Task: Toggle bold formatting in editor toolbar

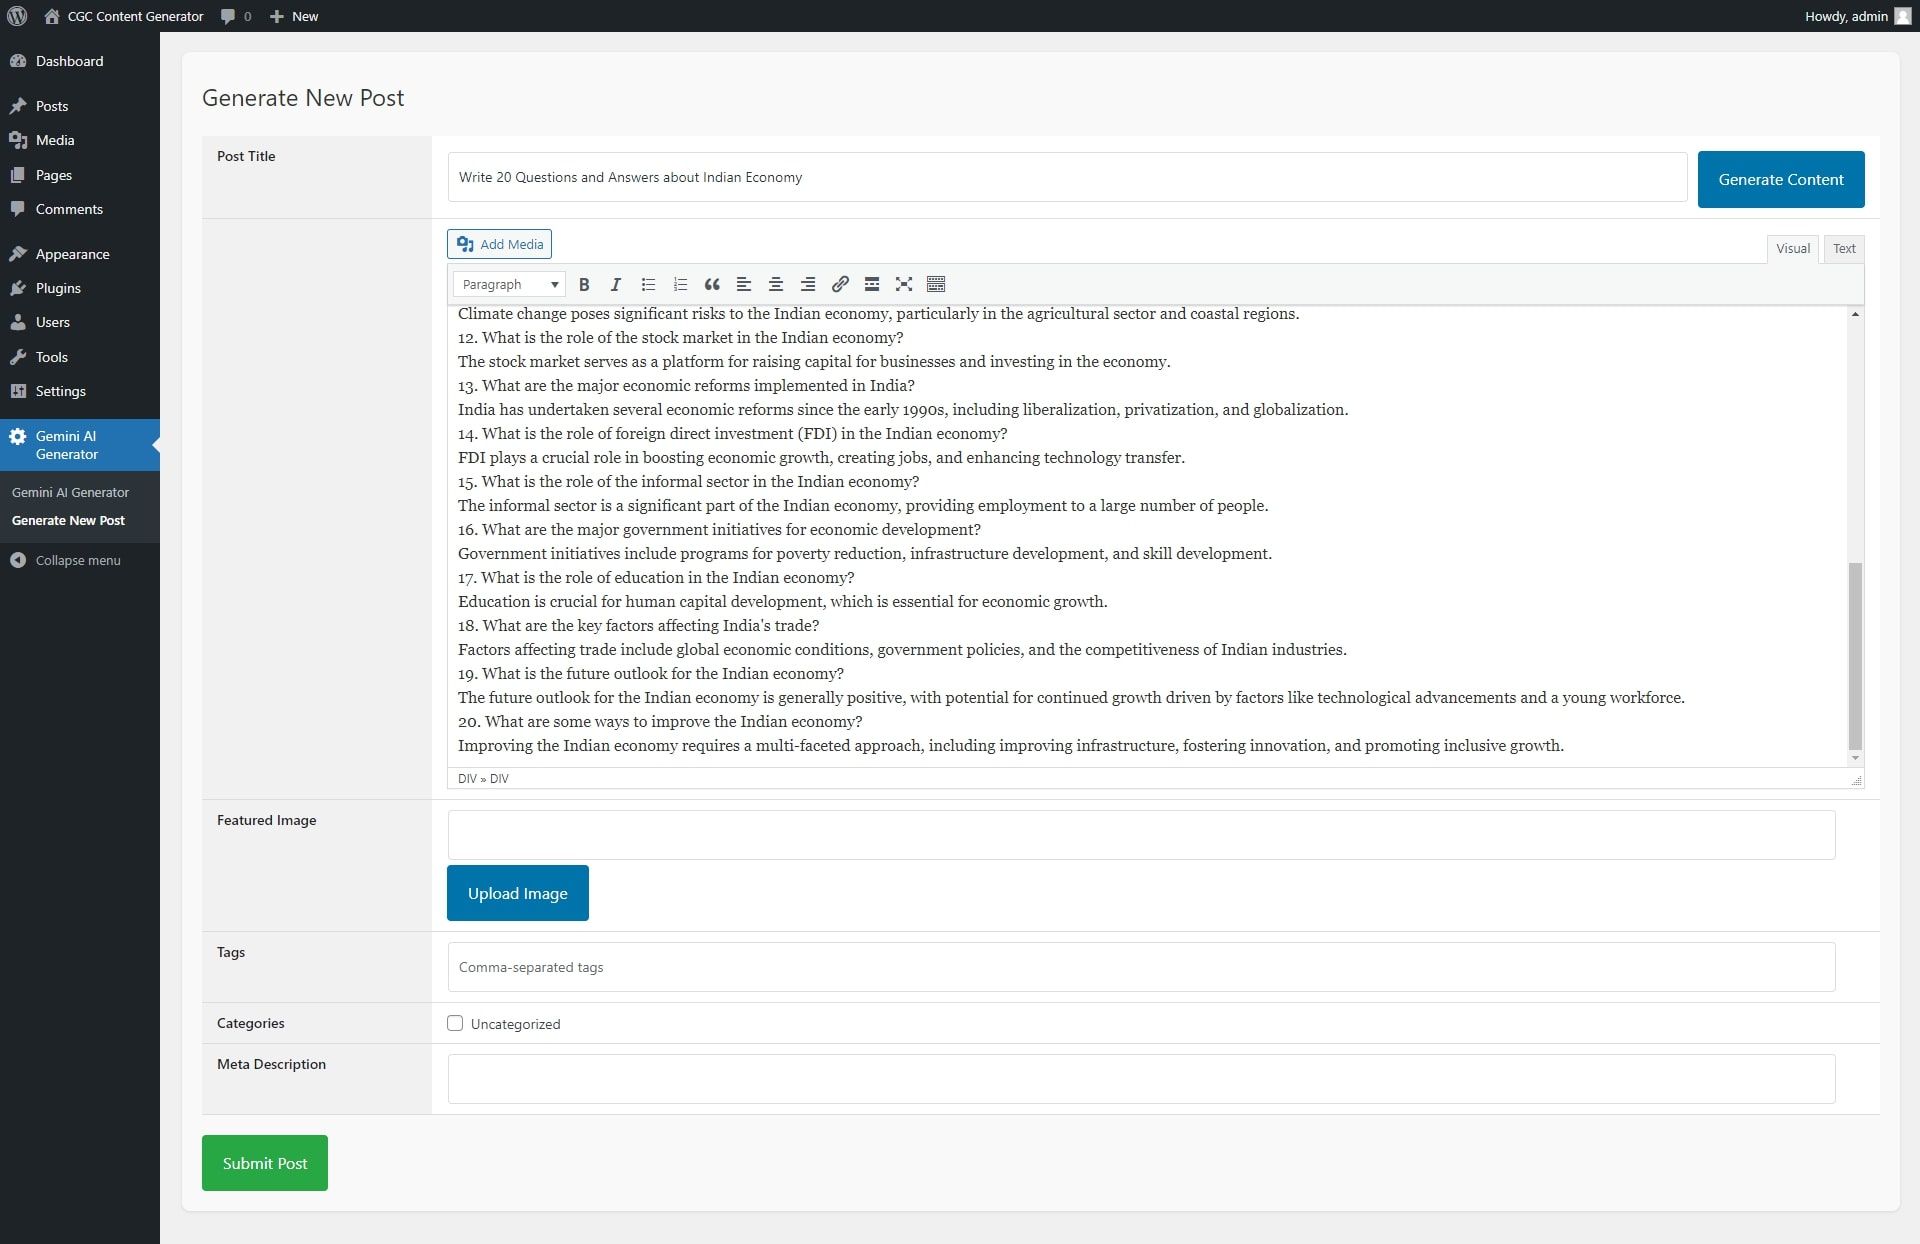Action: coord(584,285)
